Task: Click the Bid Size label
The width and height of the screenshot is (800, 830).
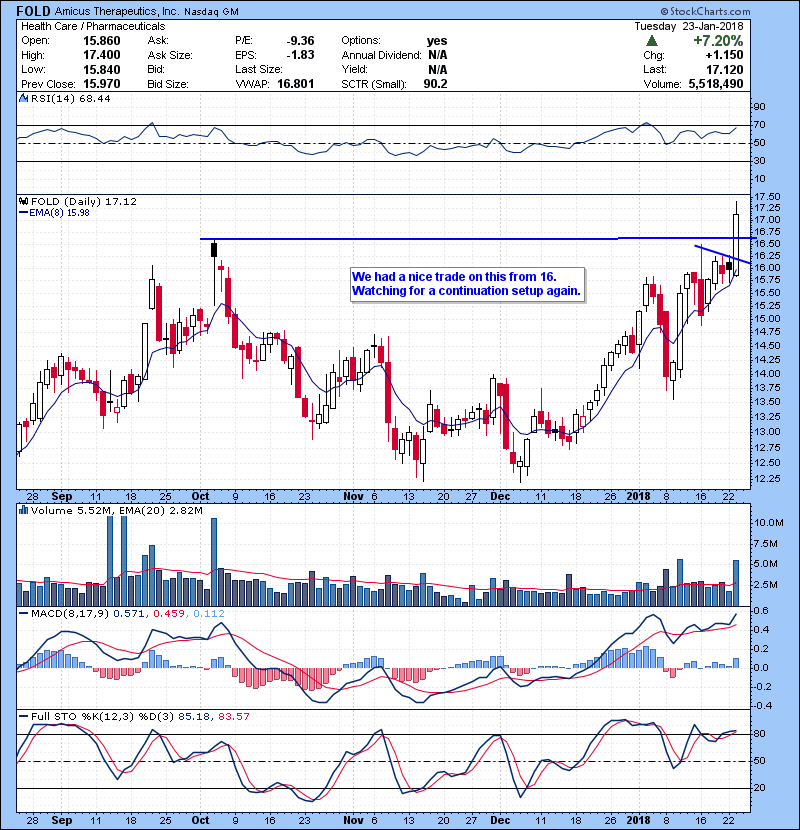Action: click(x=168, y=84)
